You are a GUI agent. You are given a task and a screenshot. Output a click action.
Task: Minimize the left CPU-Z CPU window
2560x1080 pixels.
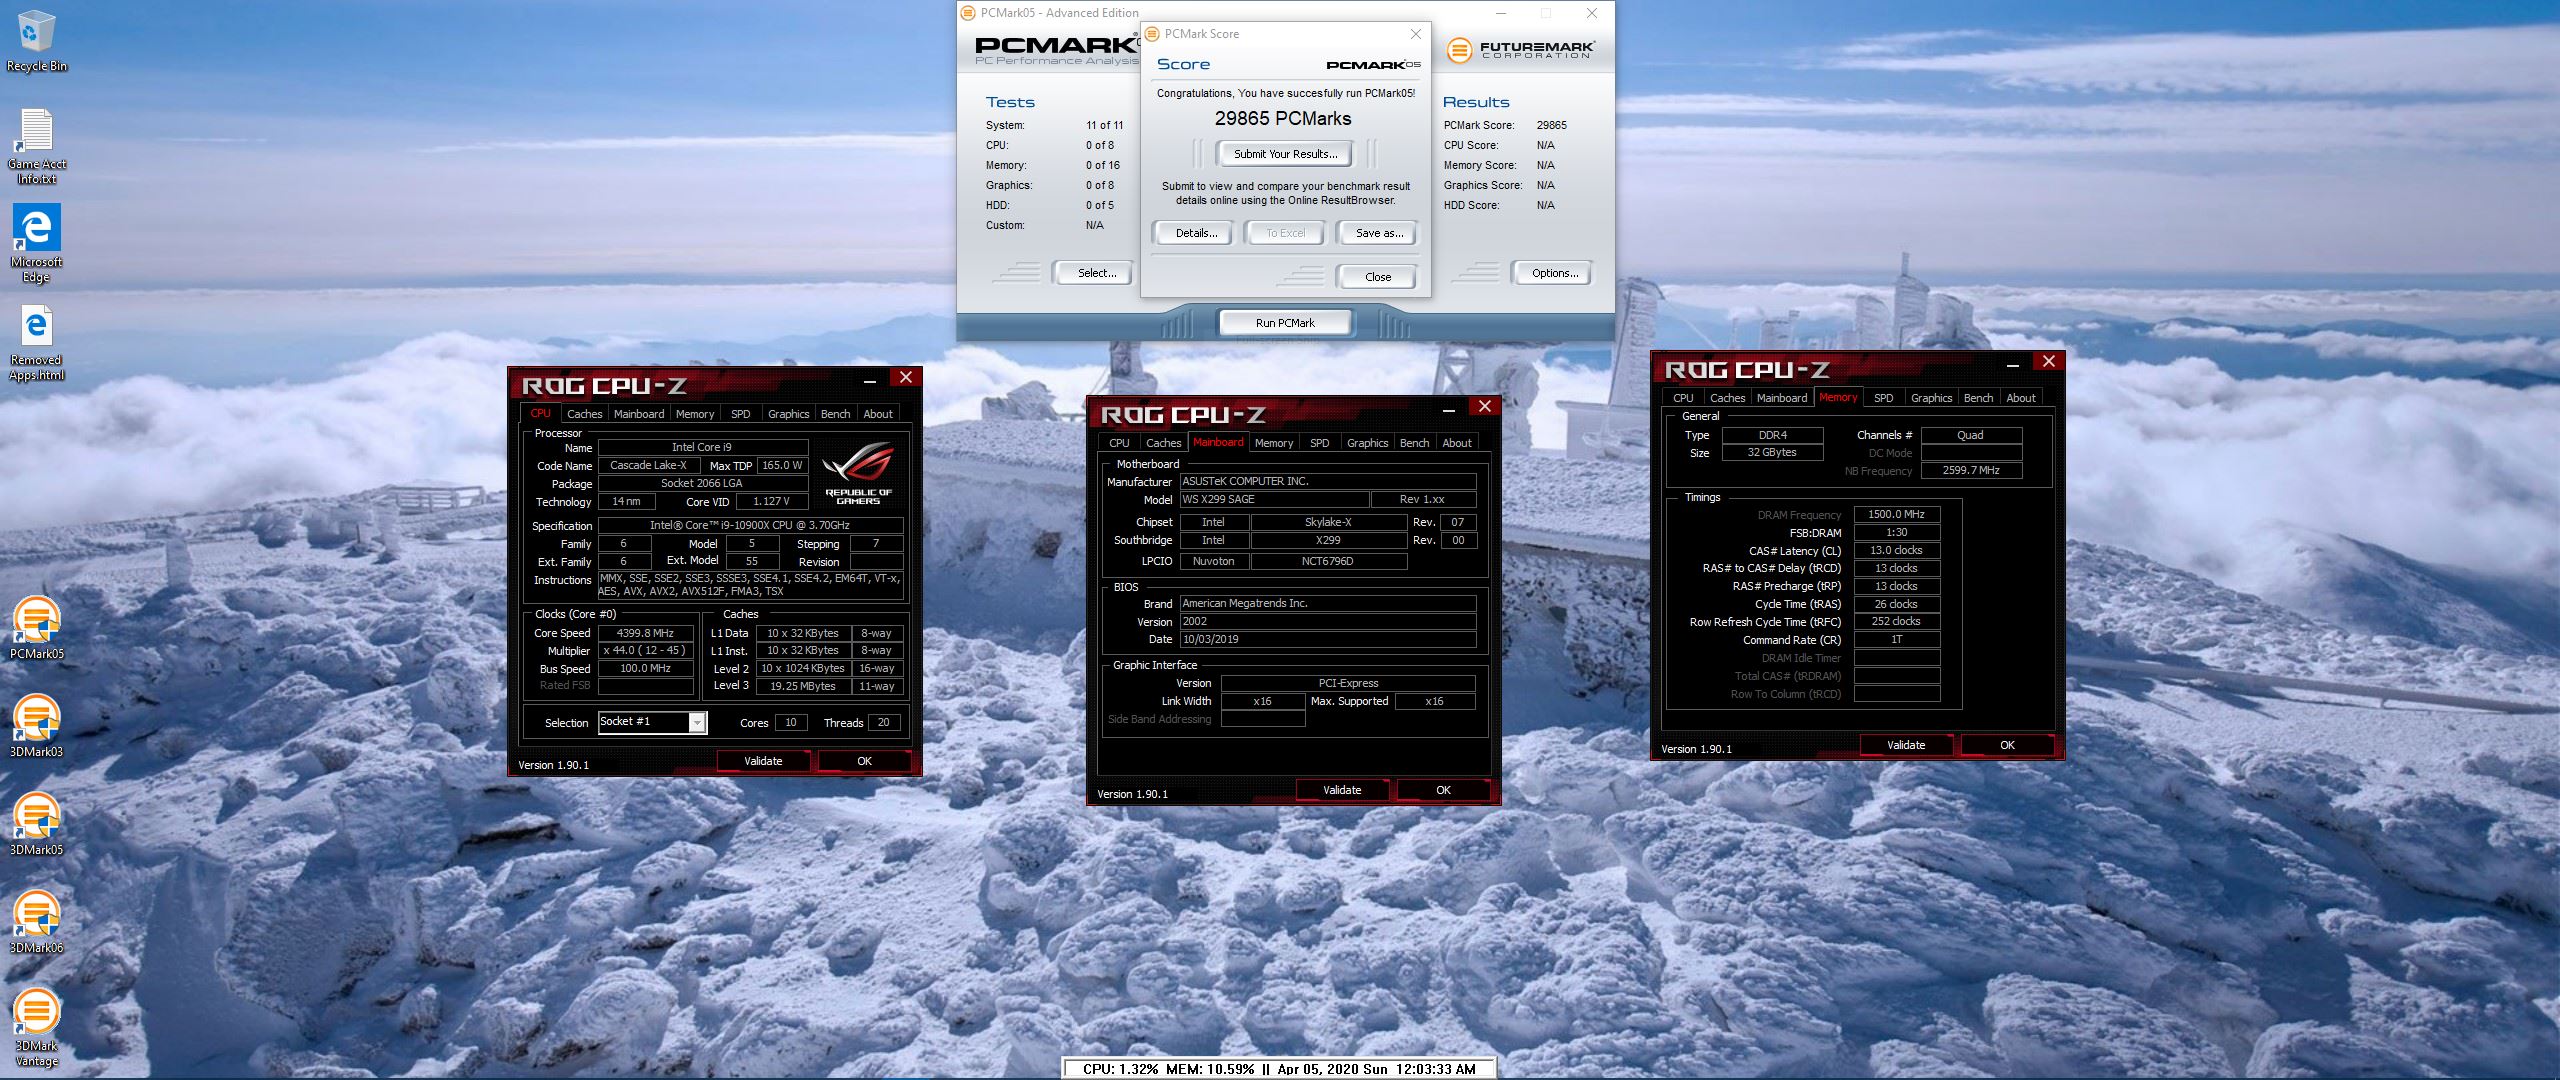tap(870, 379)
